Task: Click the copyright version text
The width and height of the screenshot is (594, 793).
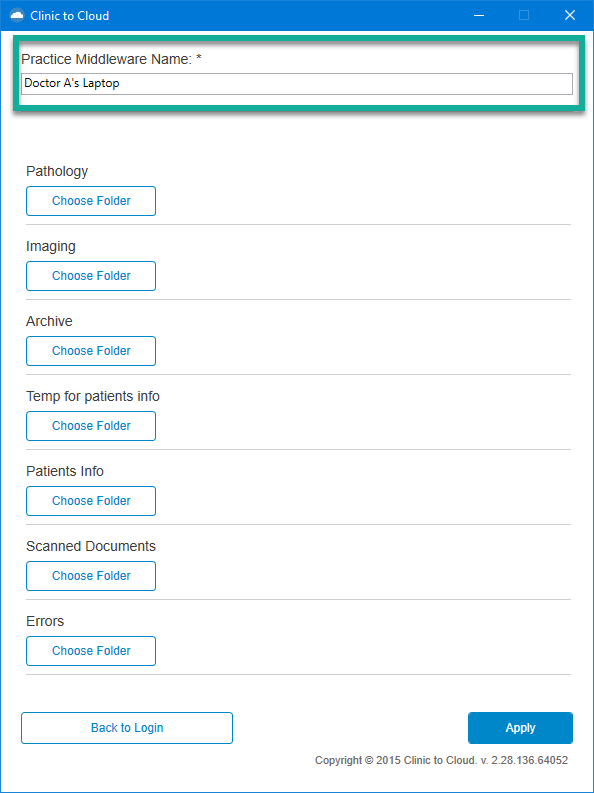Action: (x=441, y=760)
